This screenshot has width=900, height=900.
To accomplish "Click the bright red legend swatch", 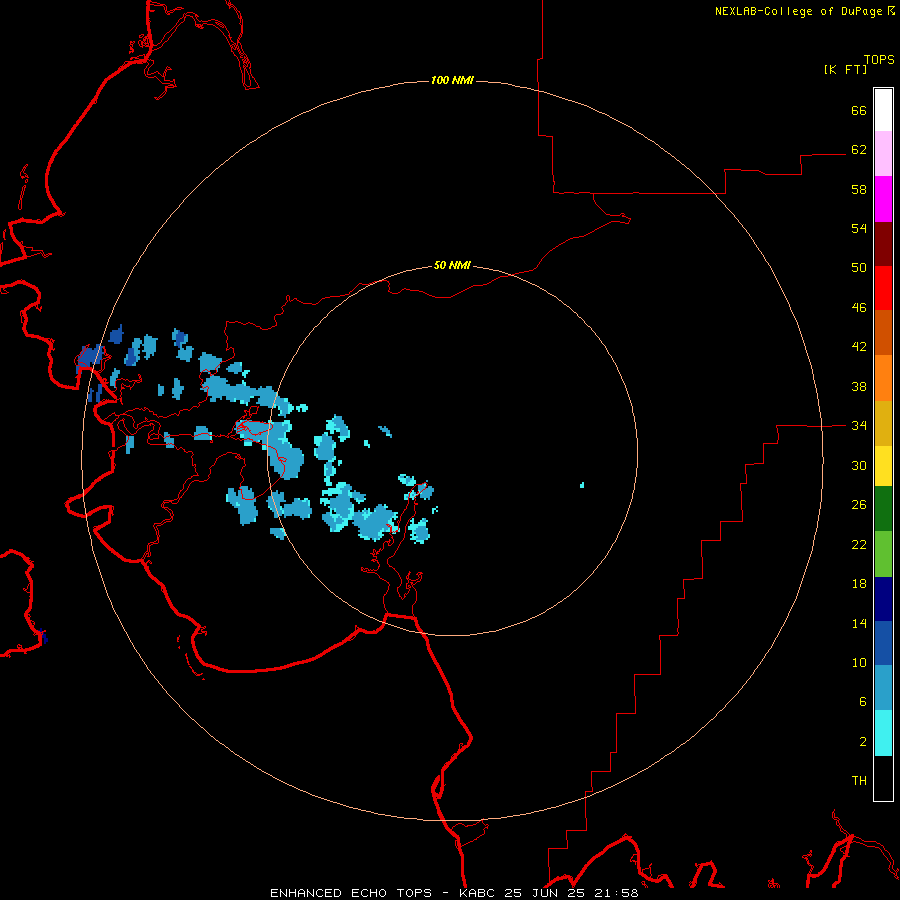I will tap(883, 288).
